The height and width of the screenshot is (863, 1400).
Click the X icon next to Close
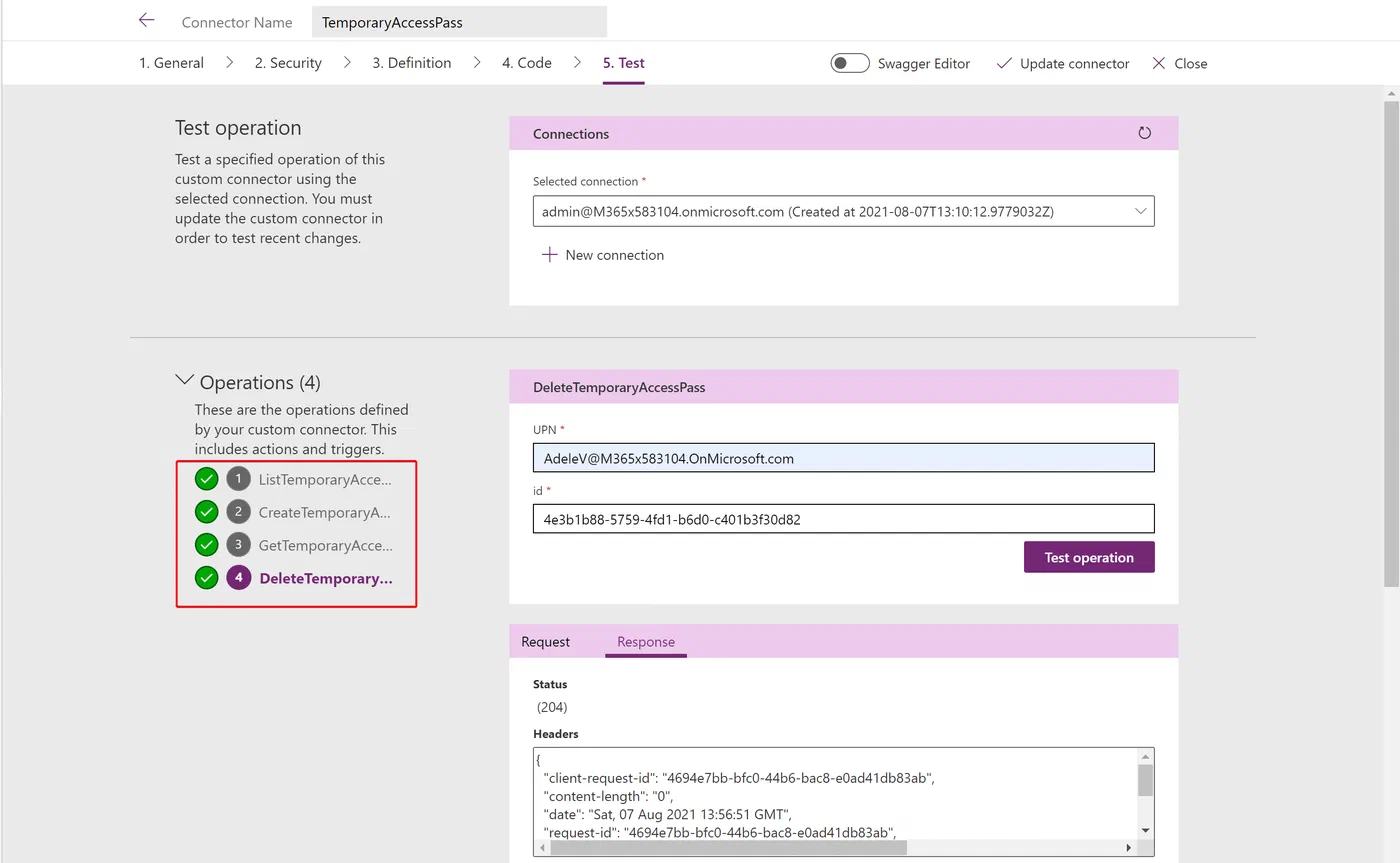click(x=1159, y=63)
